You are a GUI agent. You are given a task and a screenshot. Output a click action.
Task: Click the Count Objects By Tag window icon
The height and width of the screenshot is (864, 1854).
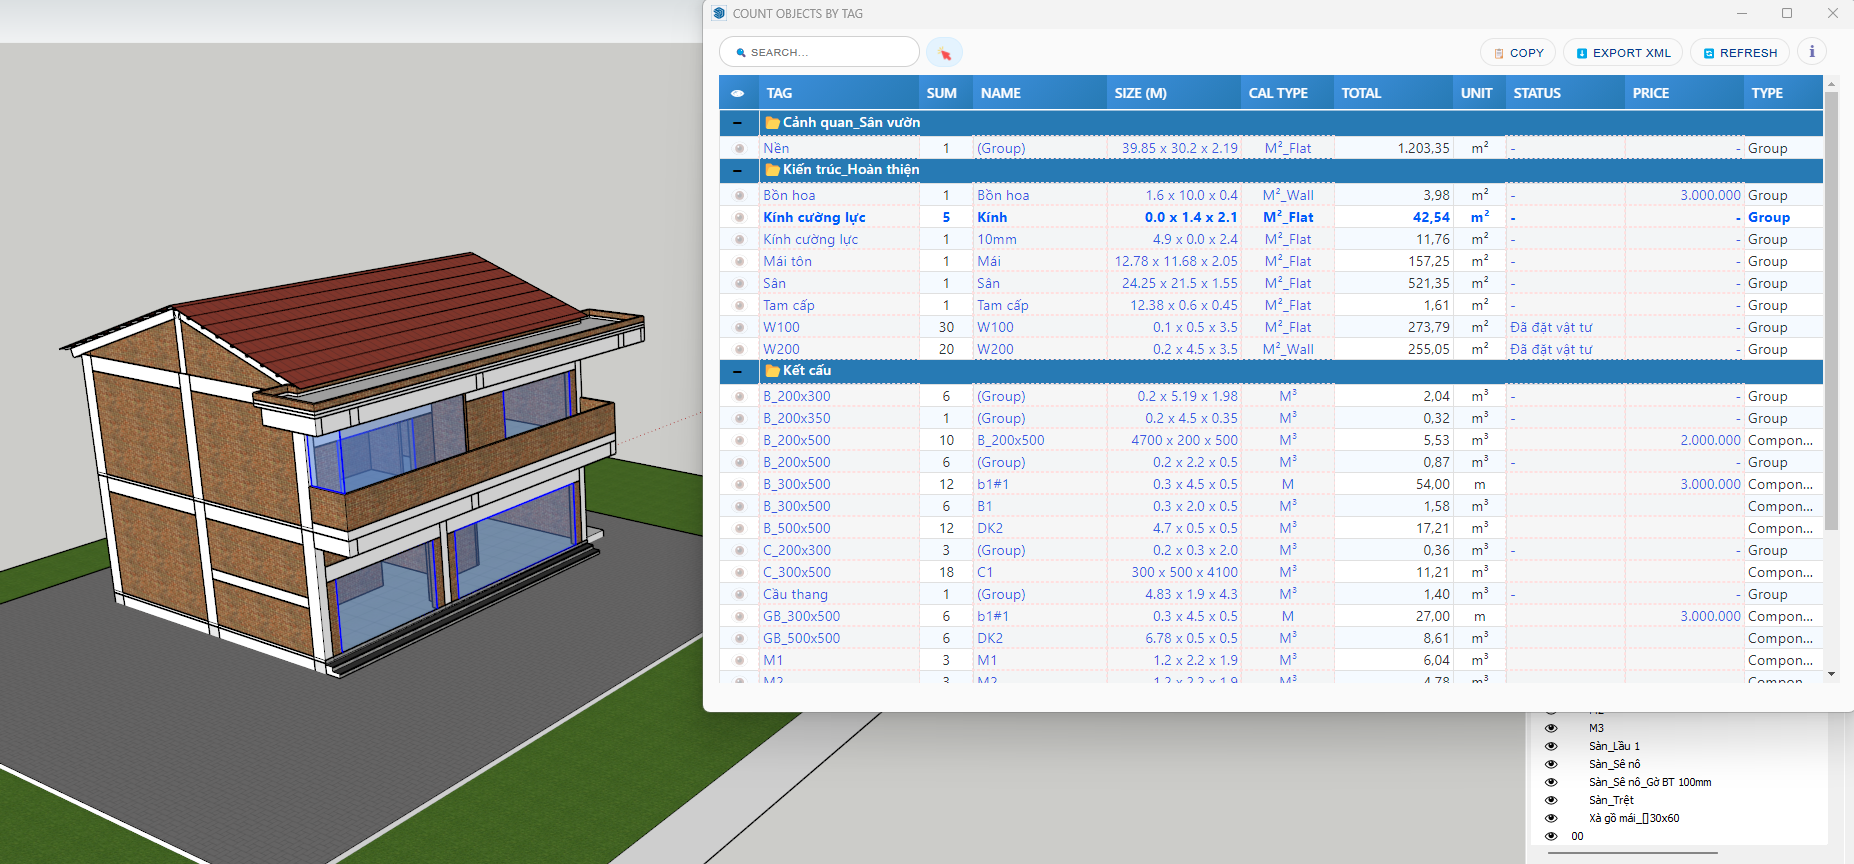click(x=719, y=13)
